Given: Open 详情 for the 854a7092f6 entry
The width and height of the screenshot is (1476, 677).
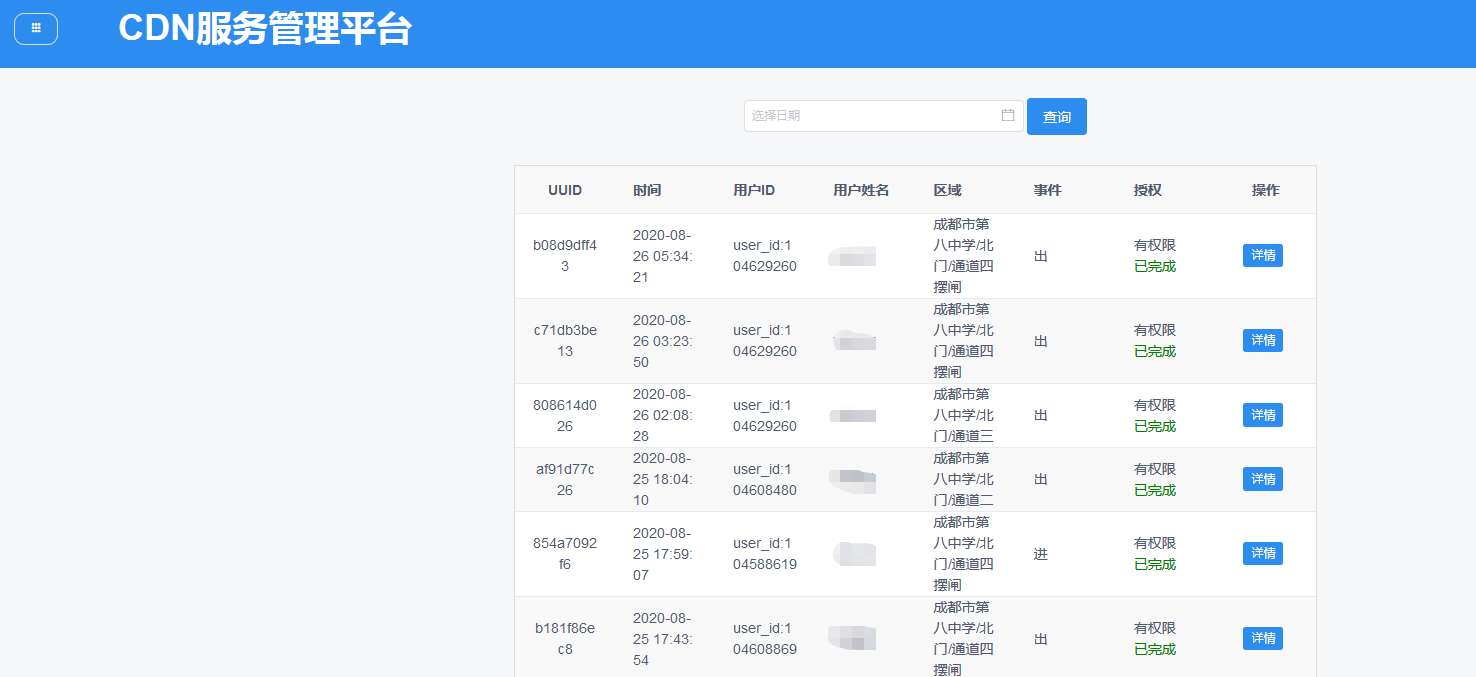Looking at the screenshot, I should pyautogui.click(x=1262, y=553).
